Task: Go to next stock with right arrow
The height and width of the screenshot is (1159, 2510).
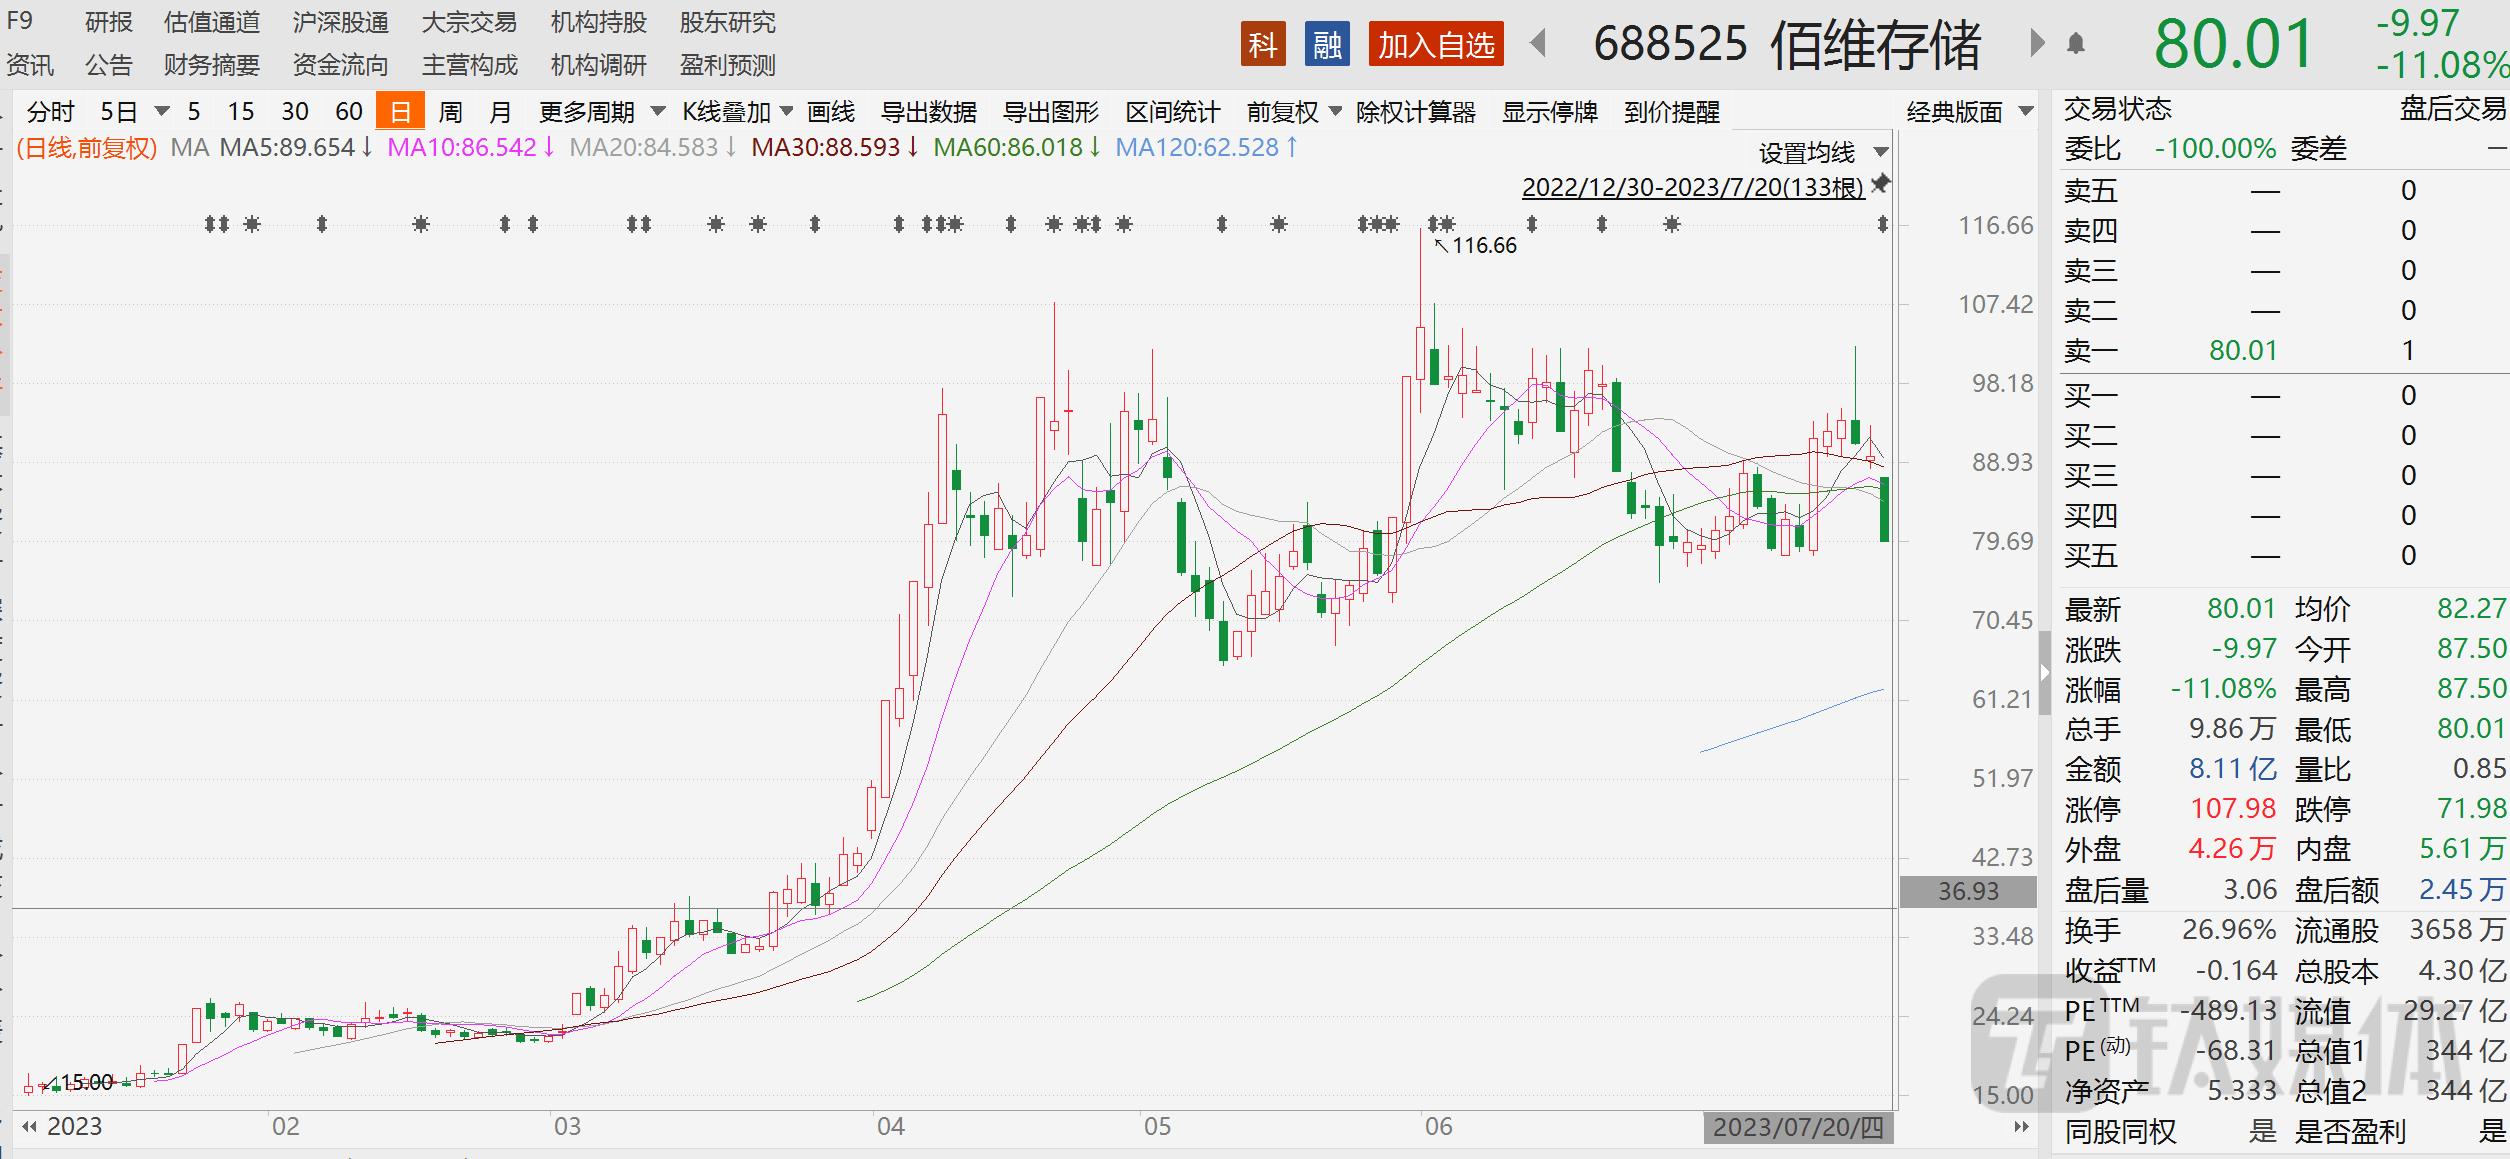Action: coord(2037,43)
